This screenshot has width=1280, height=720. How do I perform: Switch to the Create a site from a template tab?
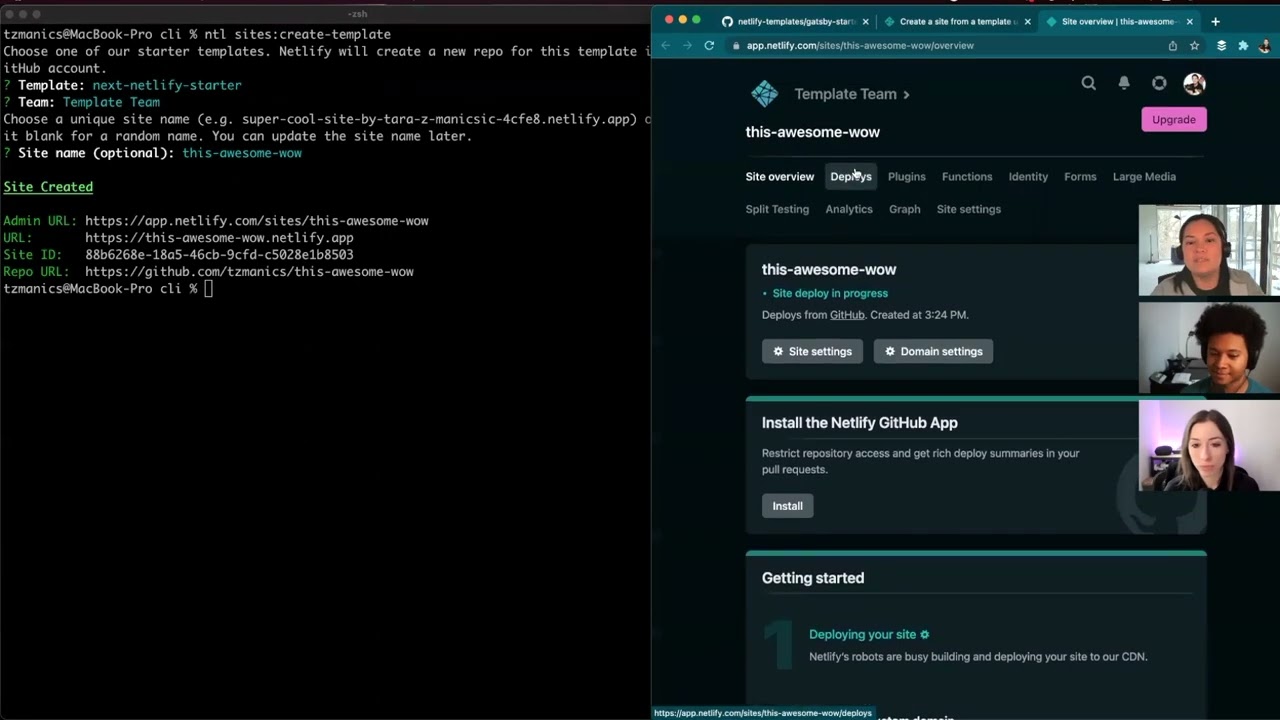click(x=956, y=21)
